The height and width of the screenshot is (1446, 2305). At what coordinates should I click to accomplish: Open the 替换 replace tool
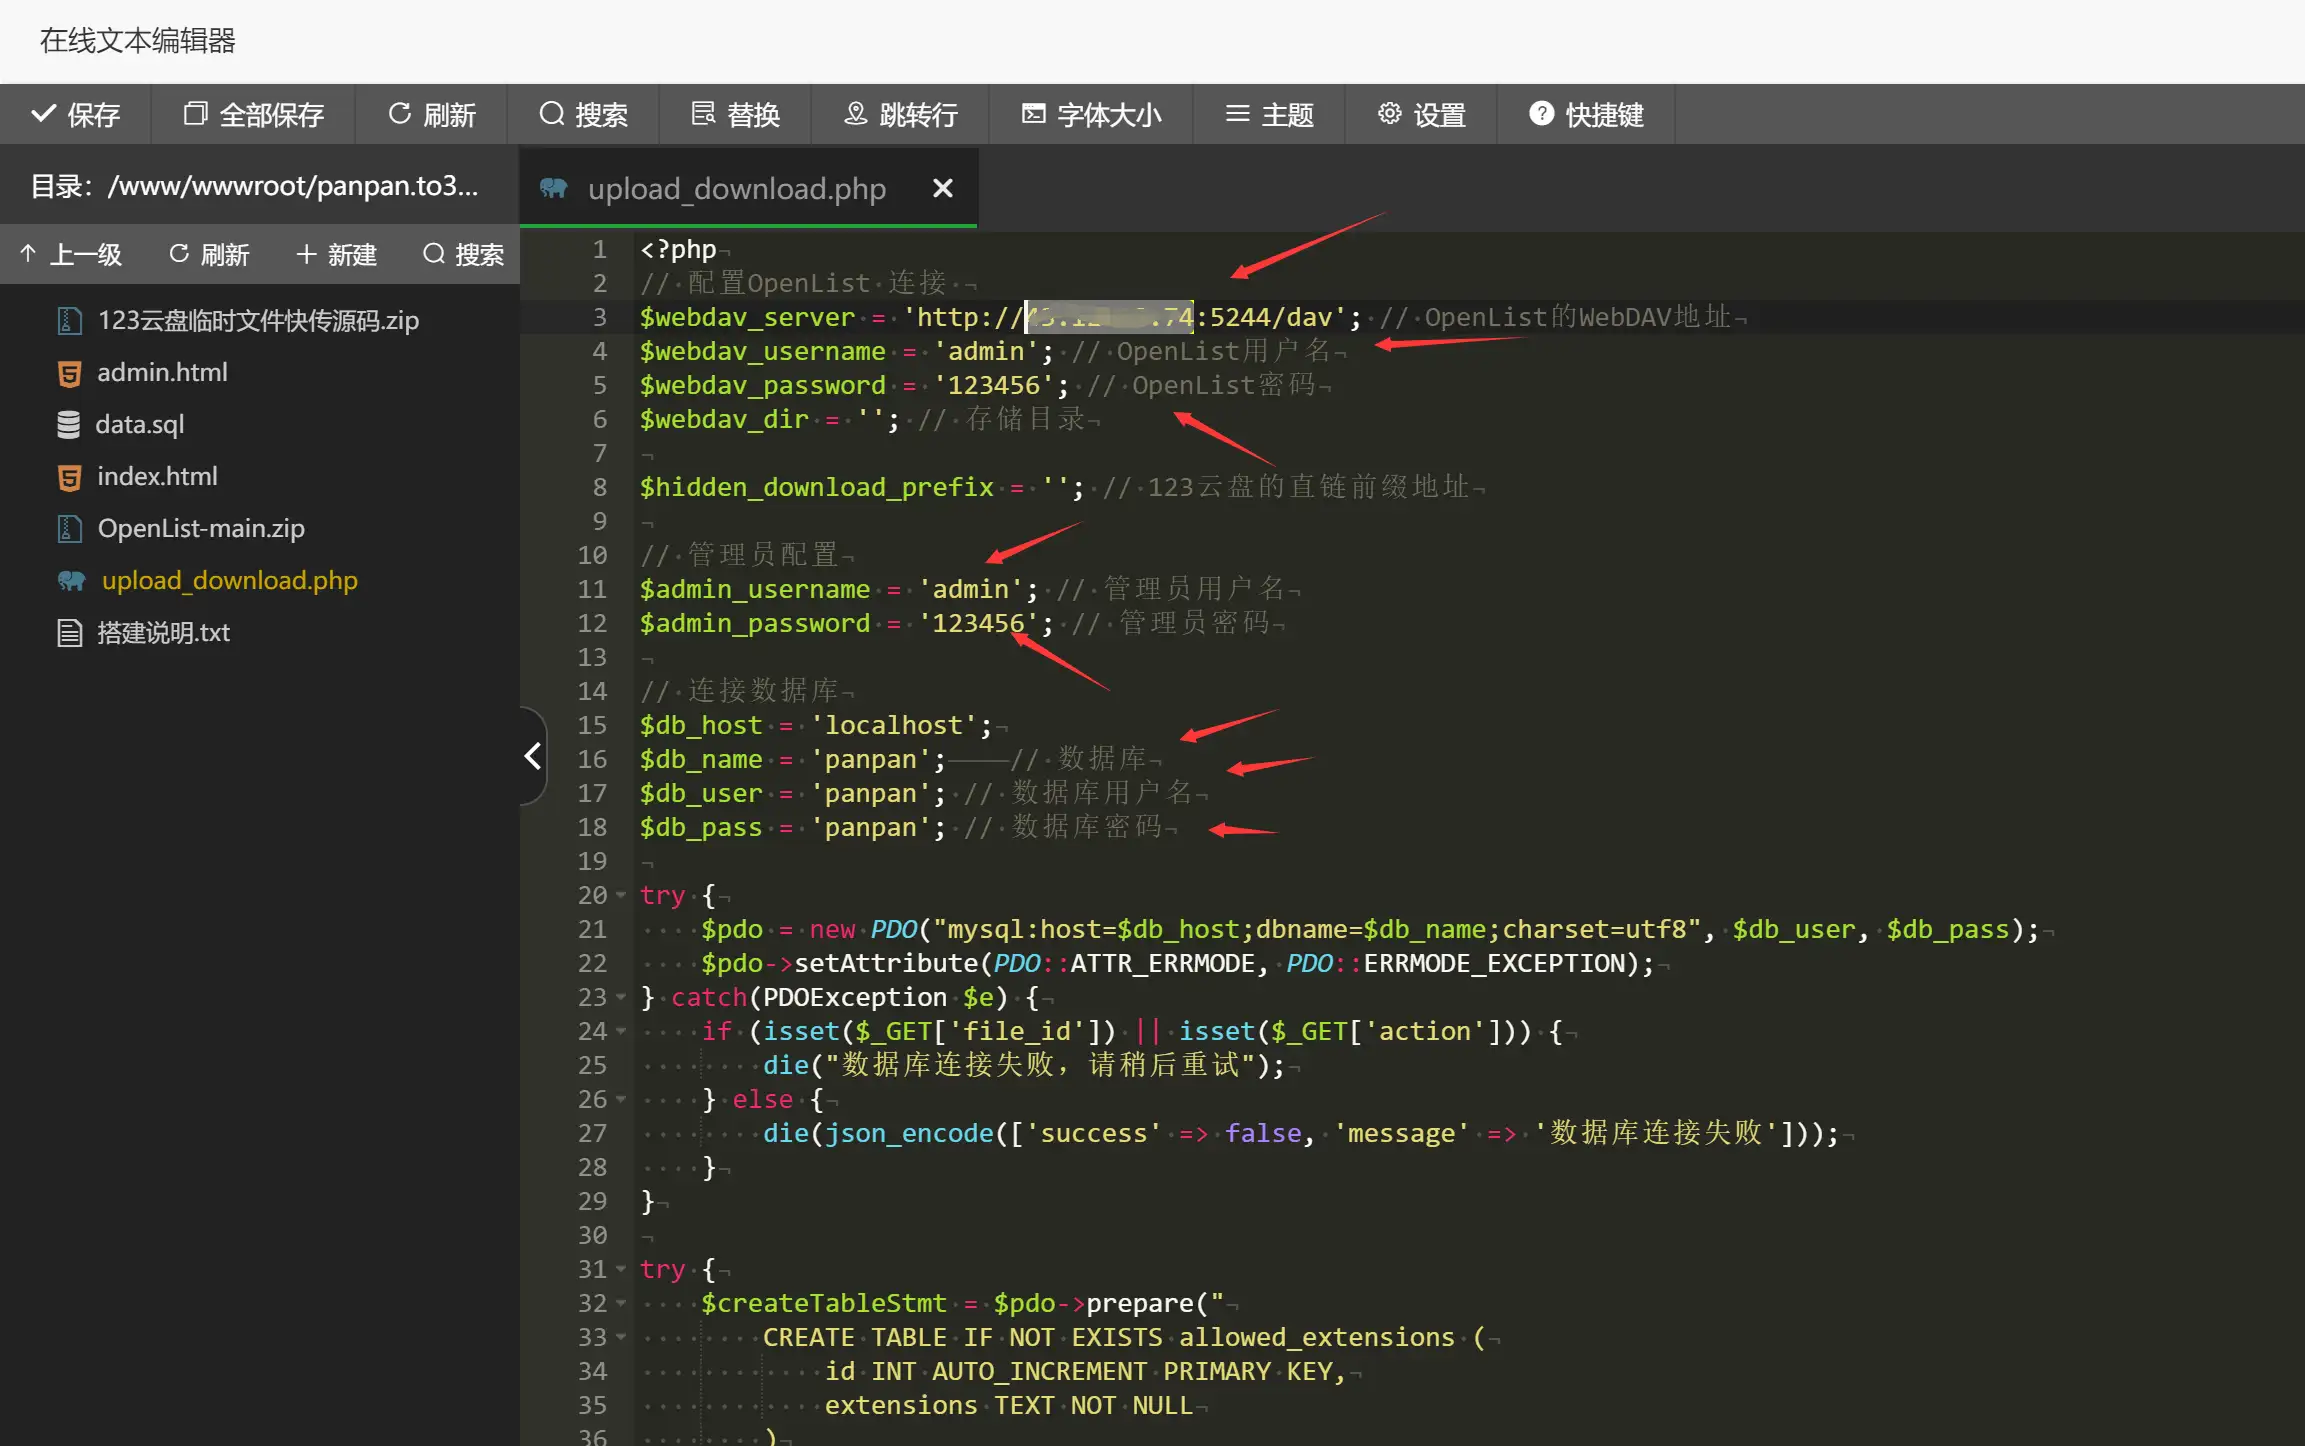click(704, 114)
